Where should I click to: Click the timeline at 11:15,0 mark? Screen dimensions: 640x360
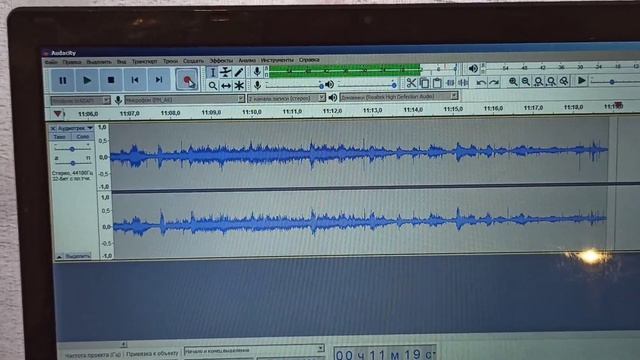click(453, 109)
